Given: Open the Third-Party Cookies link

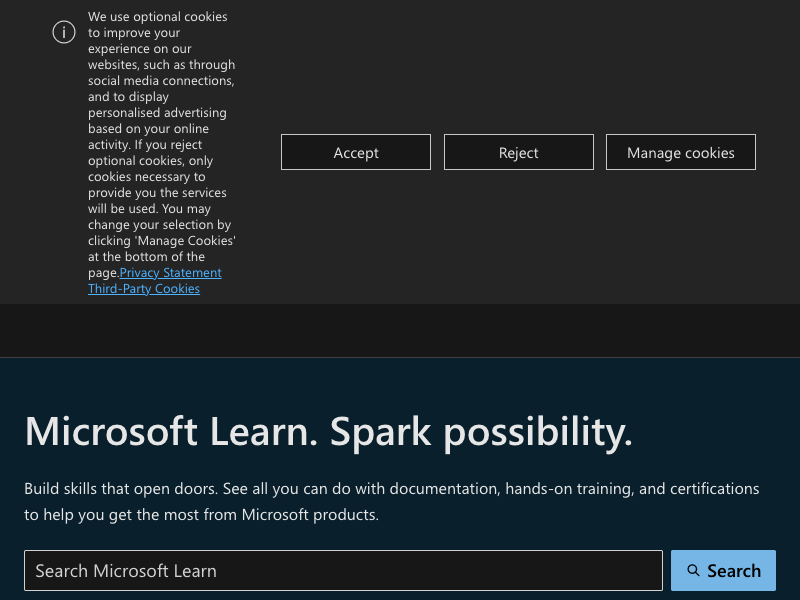Looking at the screenshot, I should click(144, 289).
